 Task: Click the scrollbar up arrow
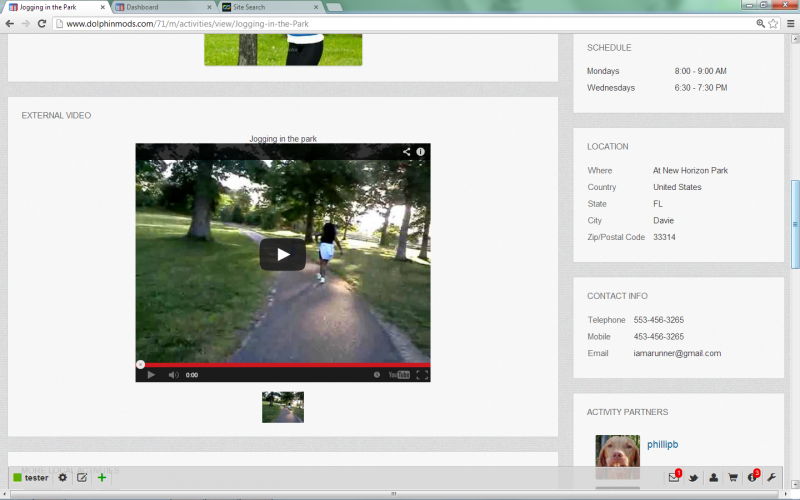pos(795,39)
